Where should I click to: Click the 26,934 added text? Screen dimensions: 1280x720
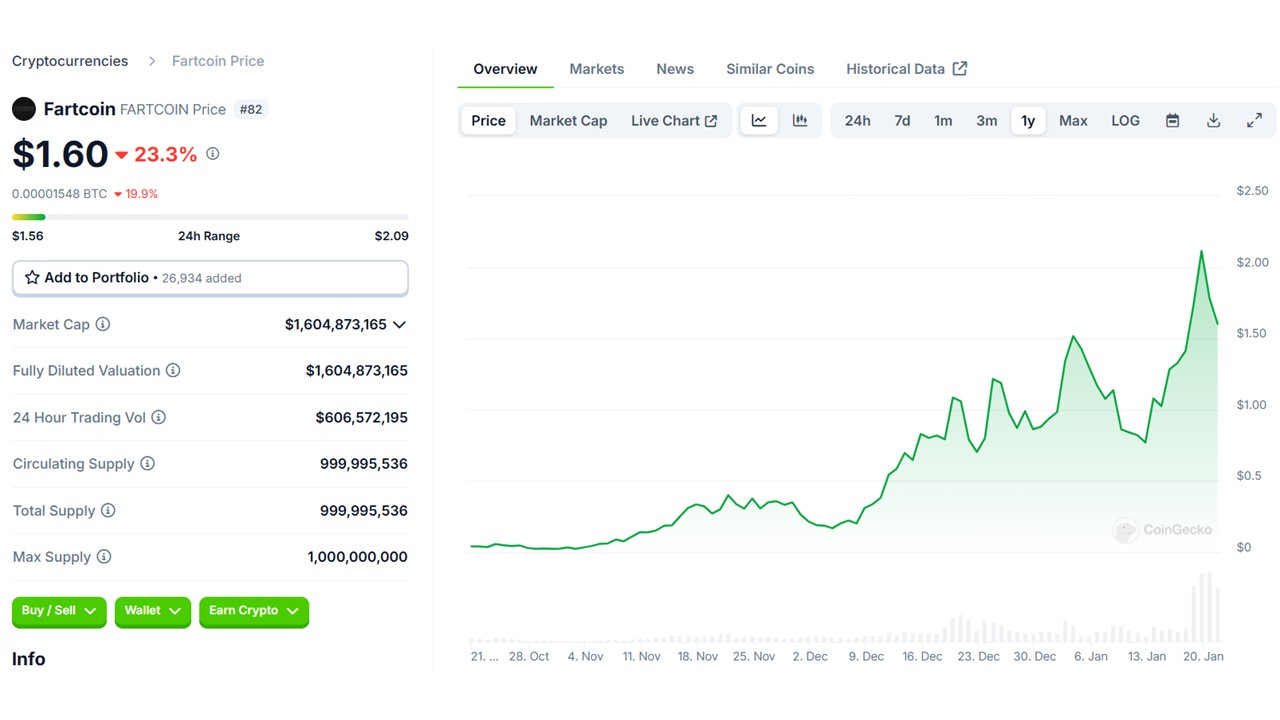pos(202,278)
